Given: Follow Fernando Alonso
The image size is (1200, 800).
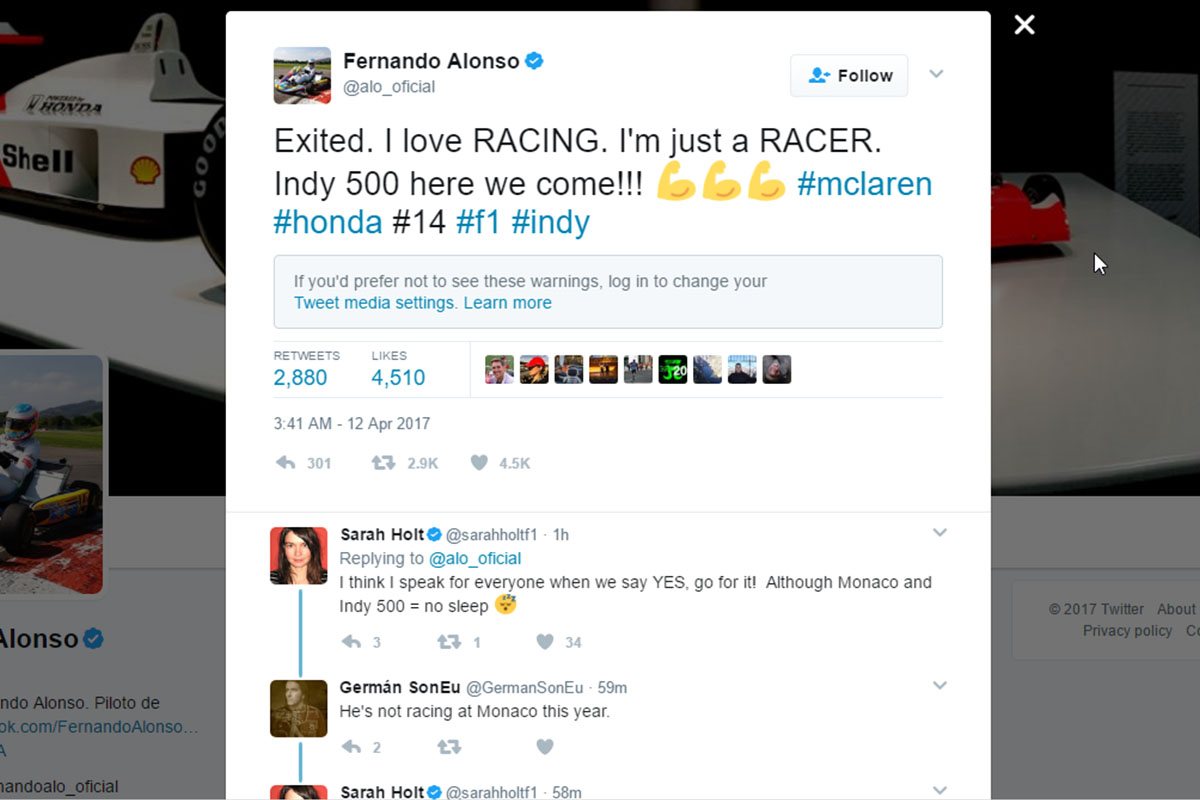Looking at the screenshot, I should 849,76.
